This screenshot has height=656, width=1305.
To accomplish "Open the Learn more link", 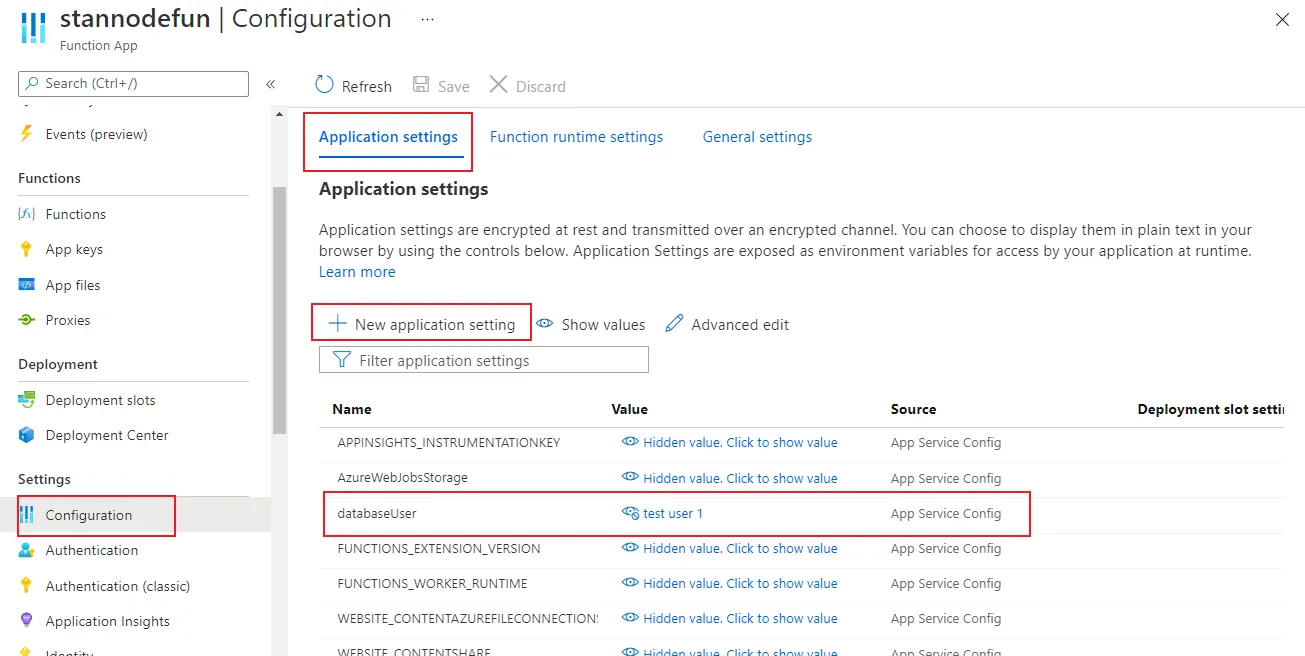I will 357,272.
